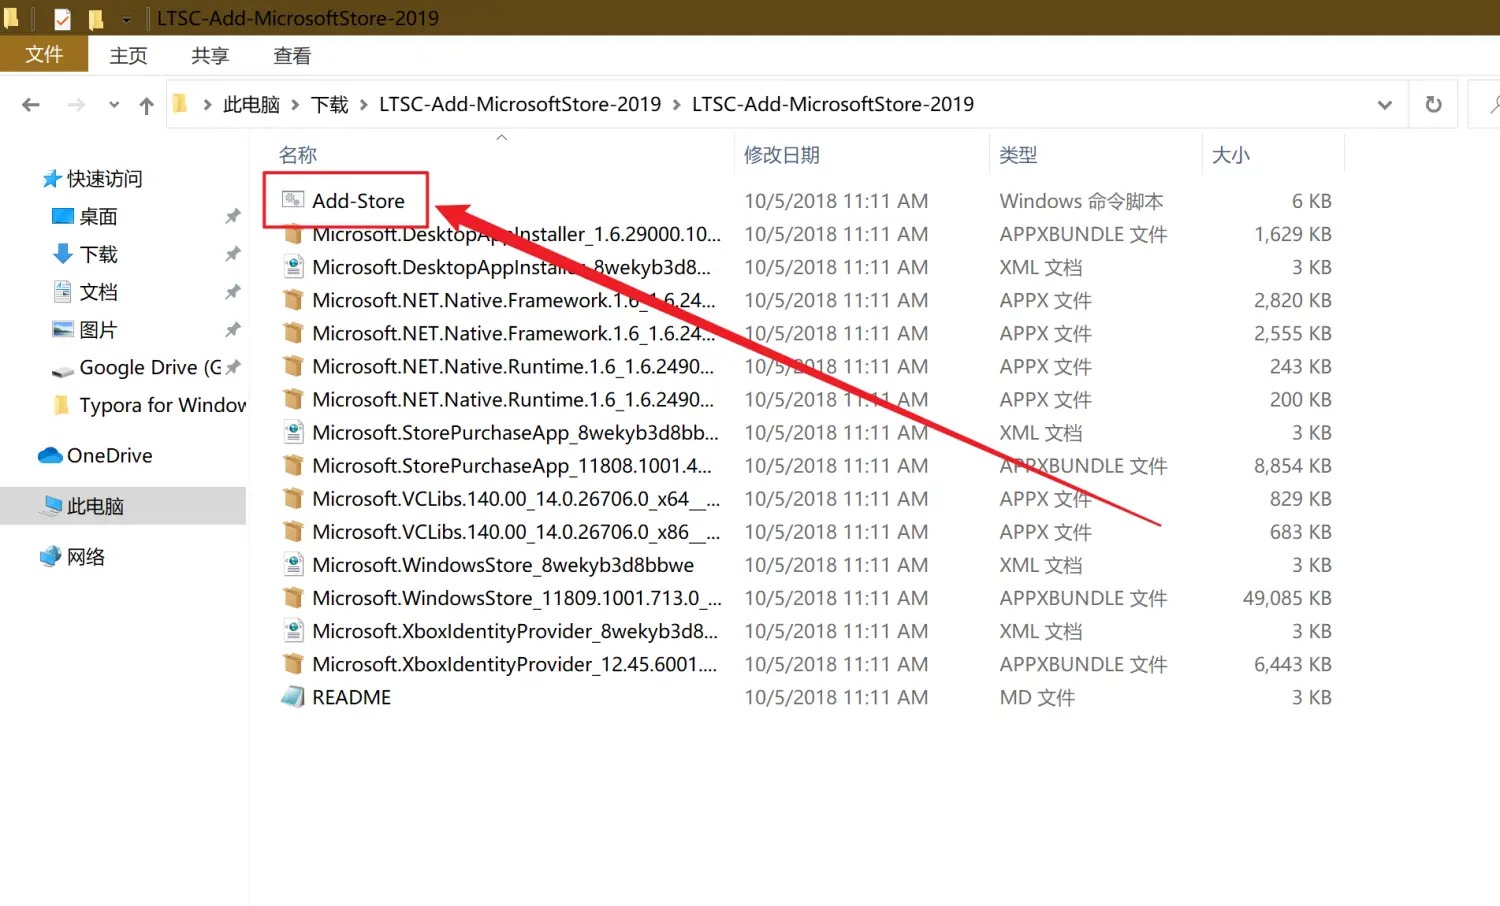
Task: Sort files by 大小 size column
Action: coord(1230,155)
